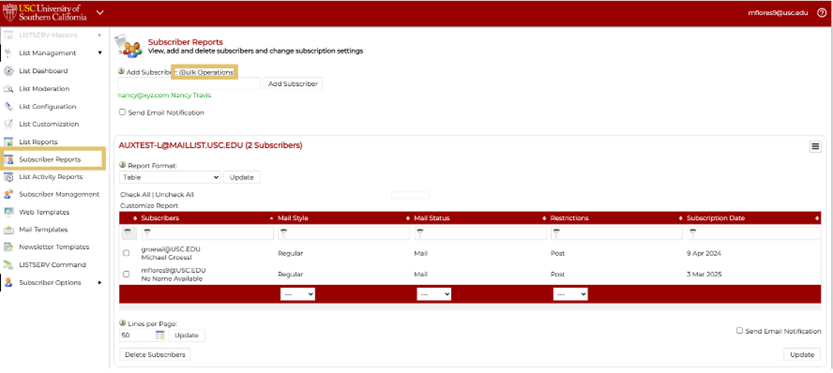
Task: Go to Subscriber Reports in the sidebar
Action: 50,159
